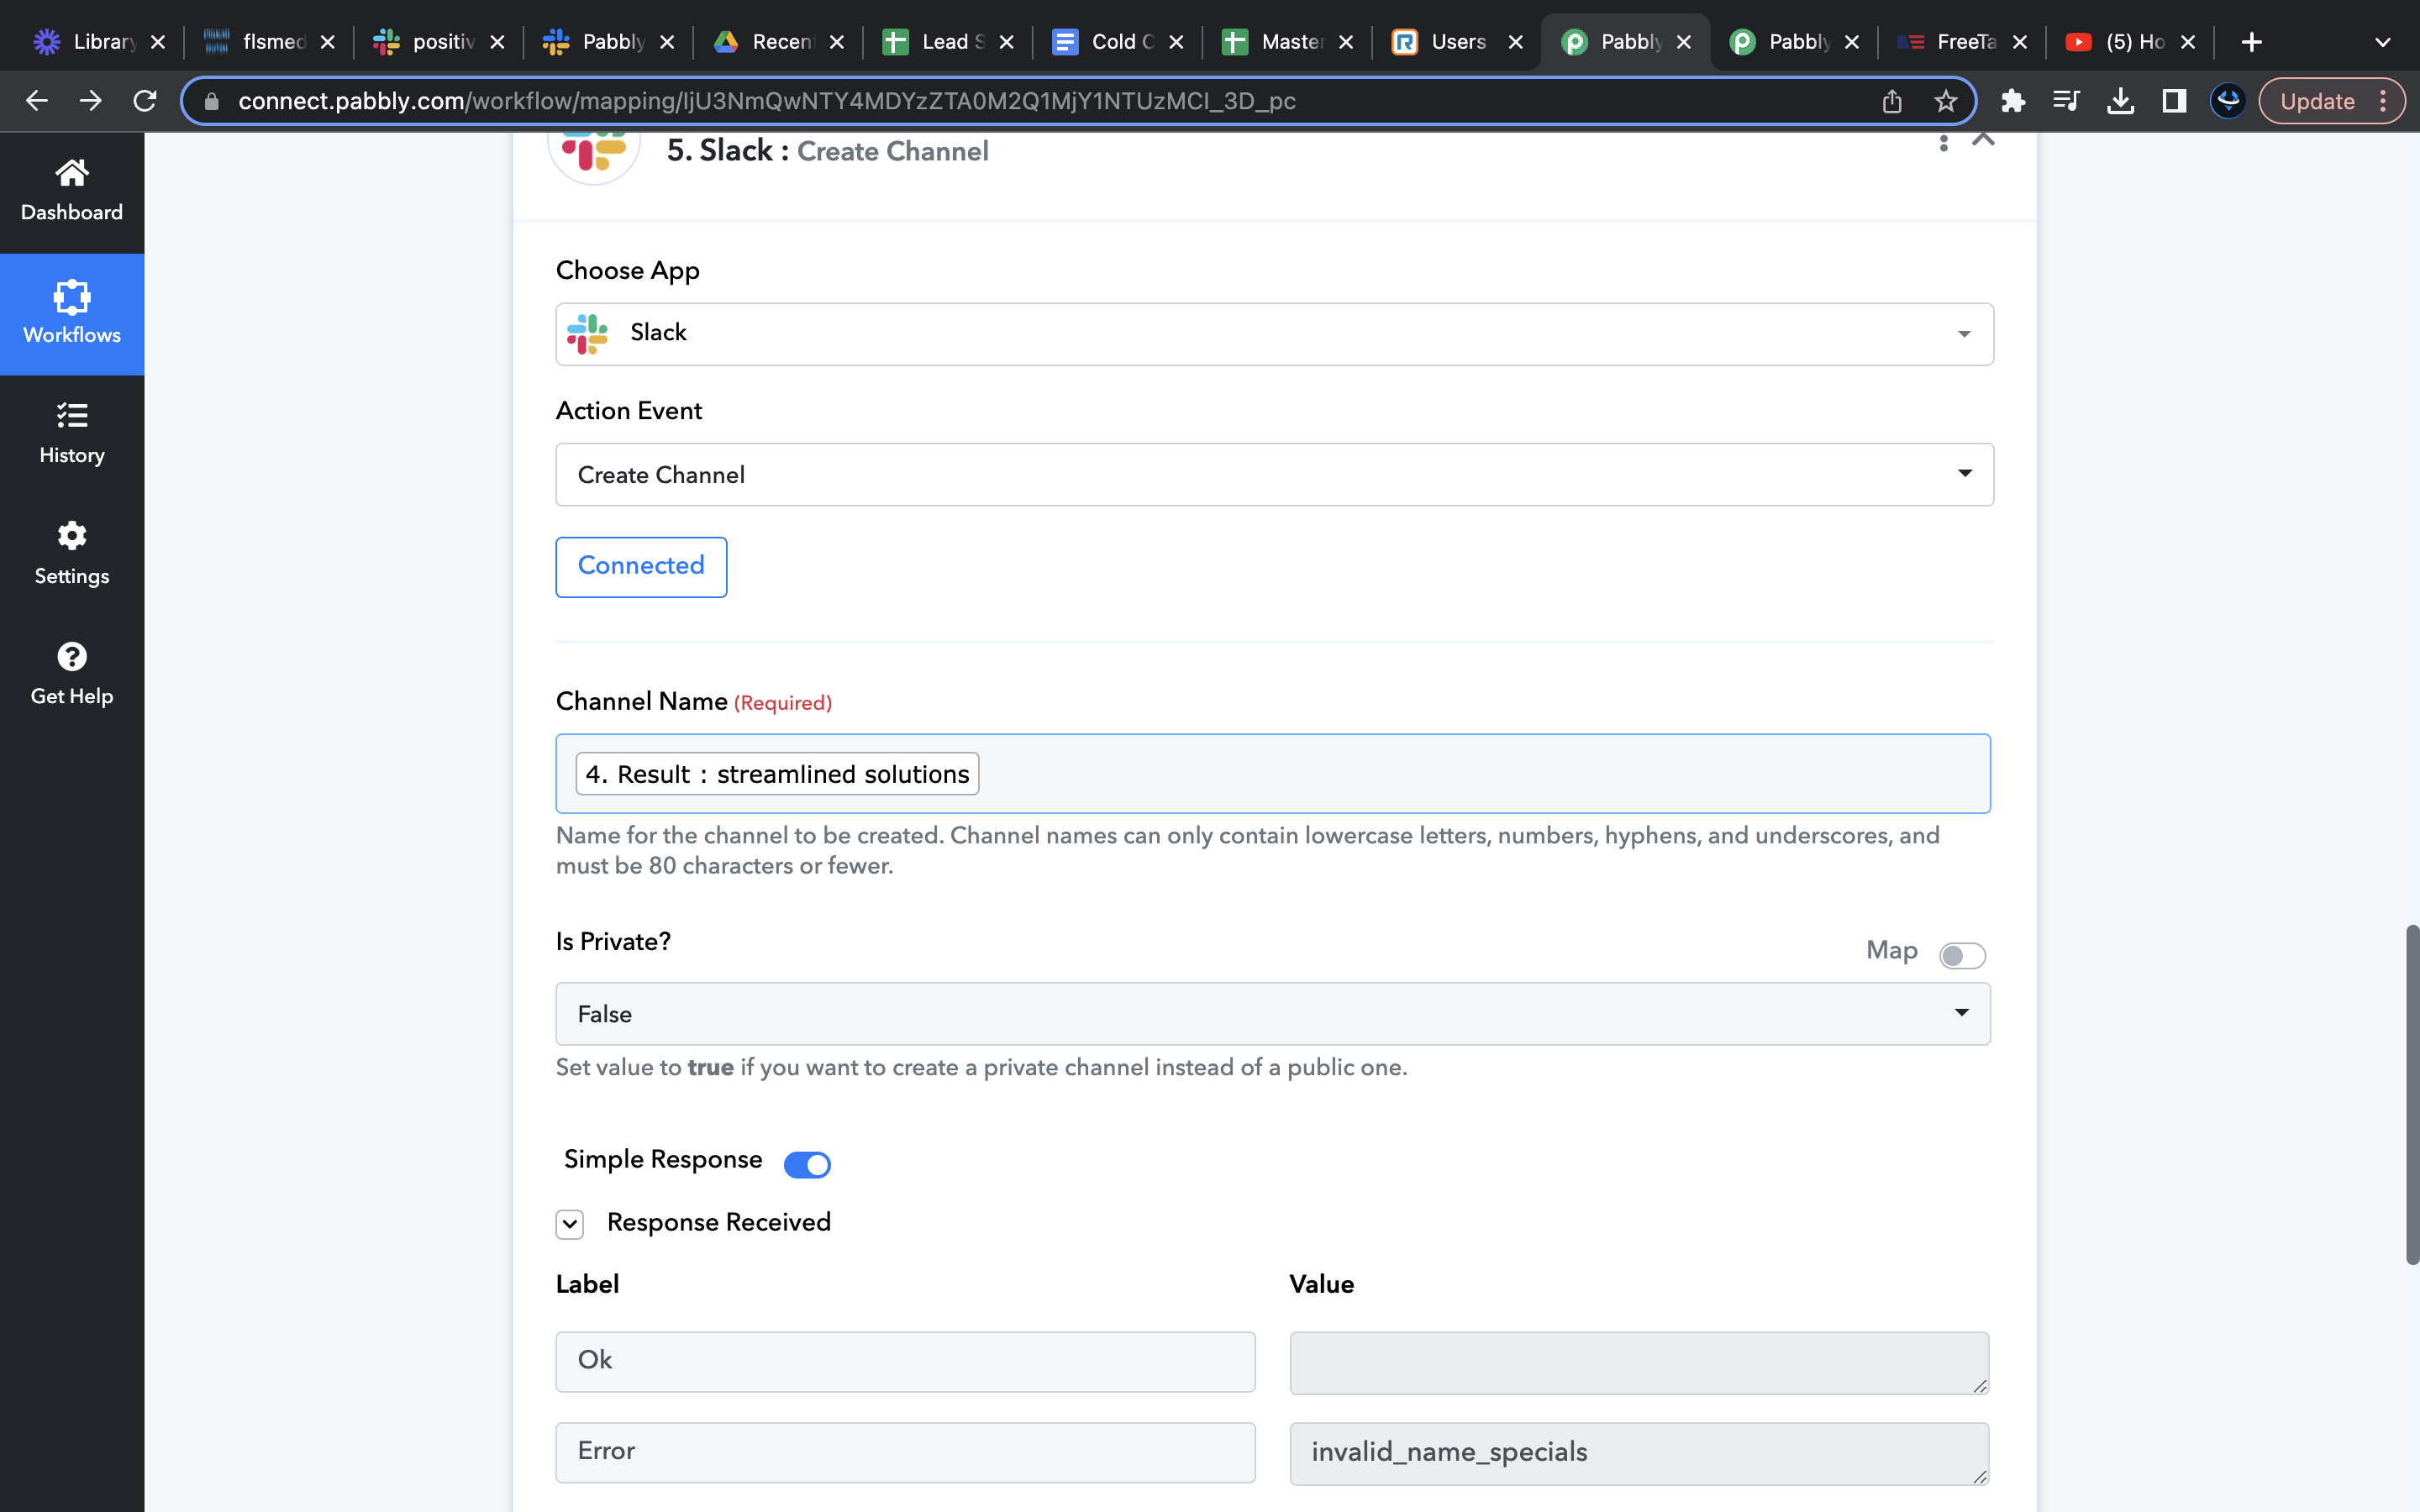The width and height of the screenshot is (2420, 1512).
Task: Open the History sidebar section
Action: point(72,434)
